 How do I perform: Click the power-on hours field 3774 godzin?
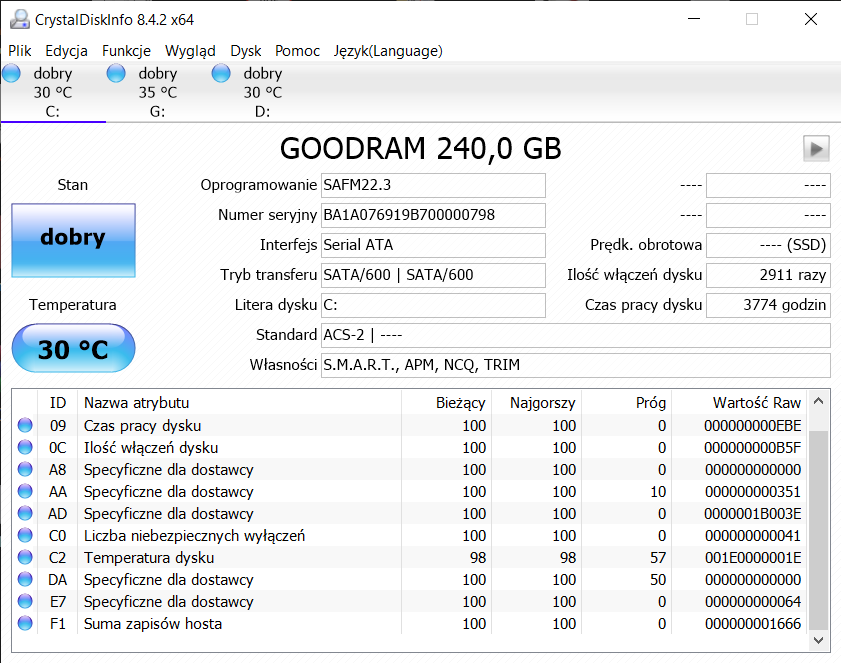768,305
